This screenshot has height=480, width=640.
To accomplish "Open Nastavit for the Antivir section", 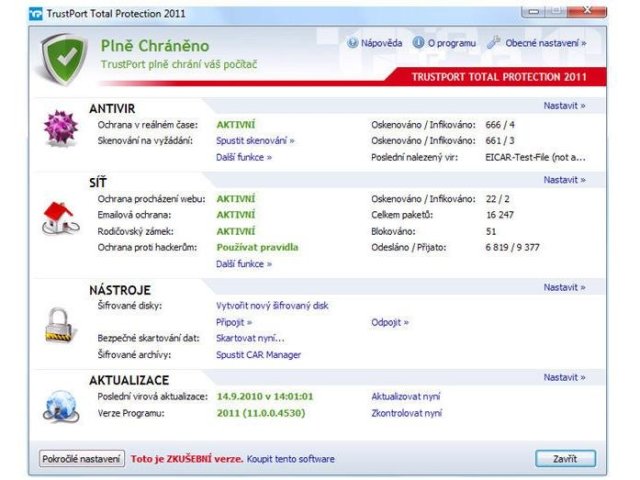I will [x=564, y=105].
